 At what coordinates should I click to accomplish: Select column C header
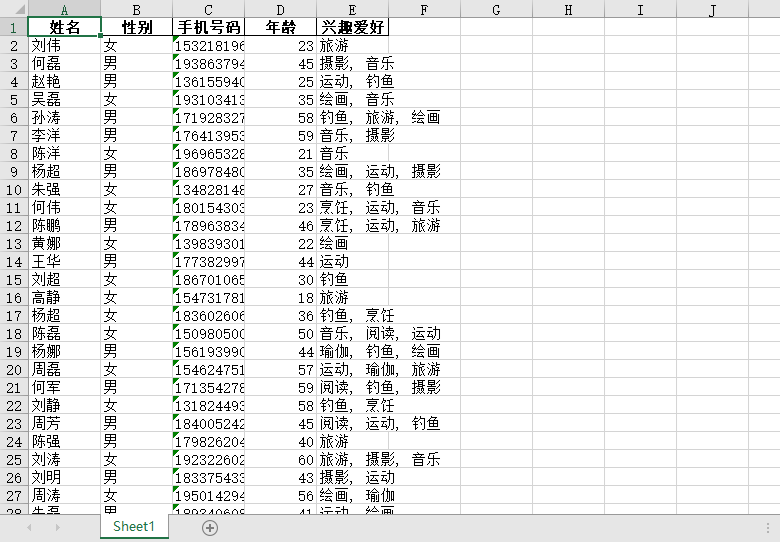click(x=208, y=10)
